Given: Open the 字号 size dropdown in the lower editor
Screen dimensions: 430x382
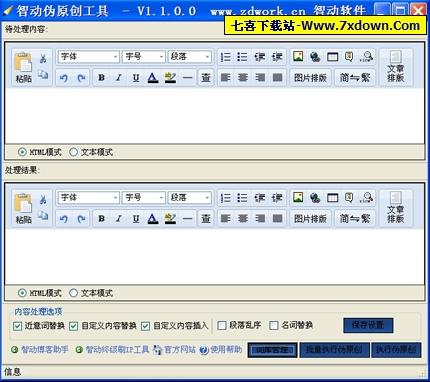Looking at the screenshot, I should click(143, 198).
